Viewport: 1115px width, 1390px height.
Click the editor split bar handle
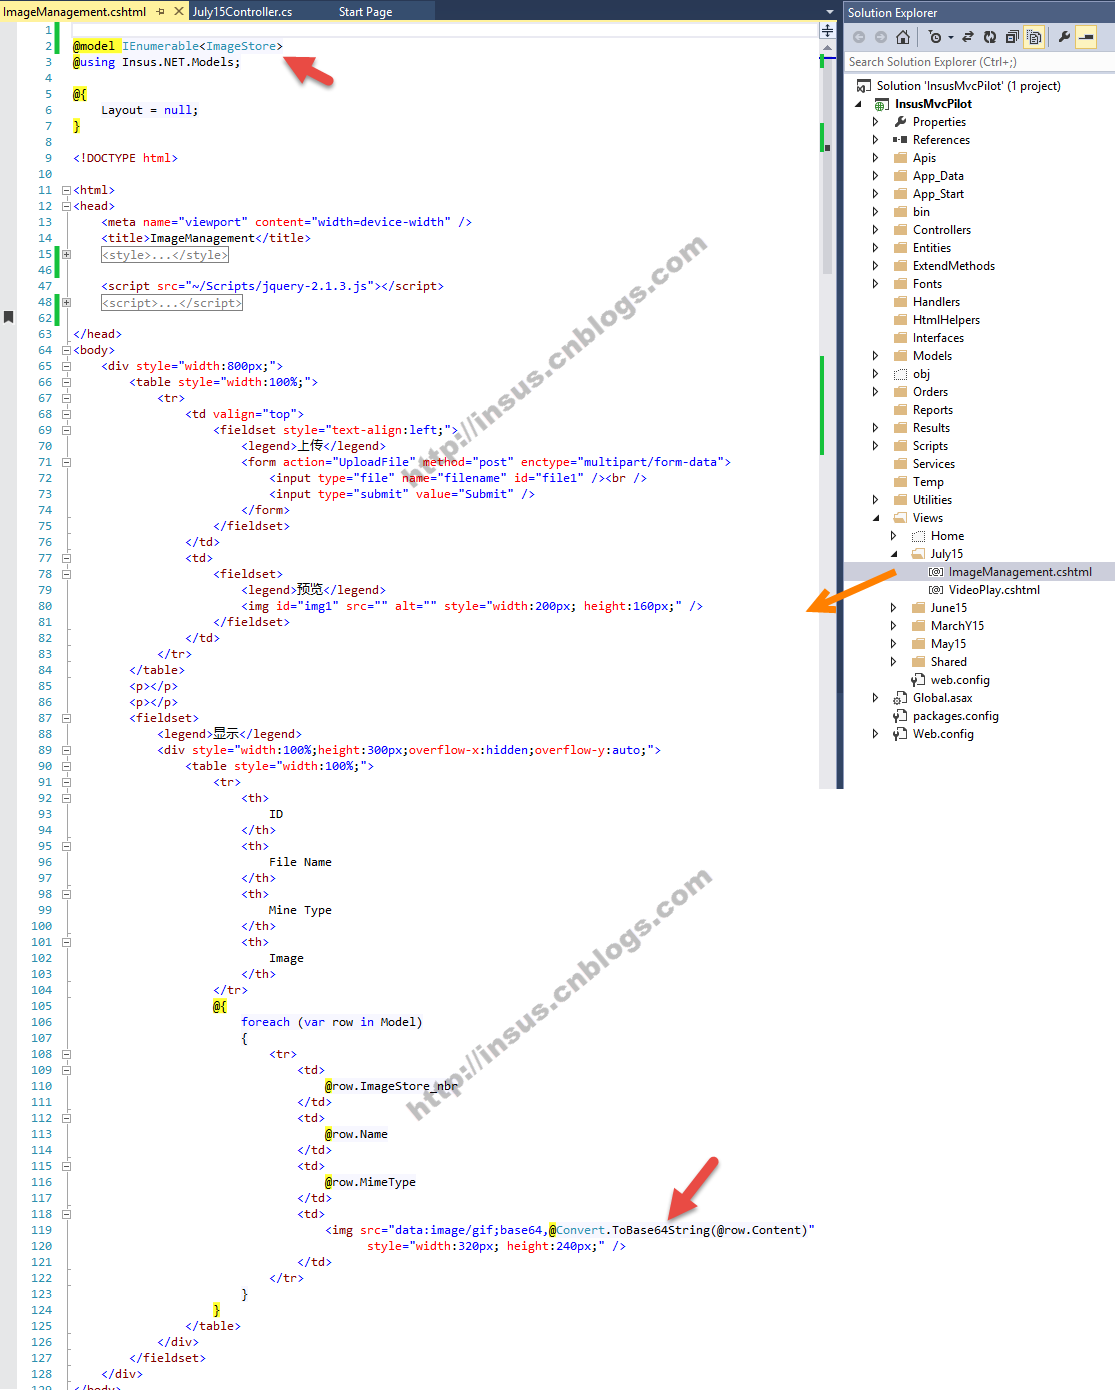tap(827, 30)
